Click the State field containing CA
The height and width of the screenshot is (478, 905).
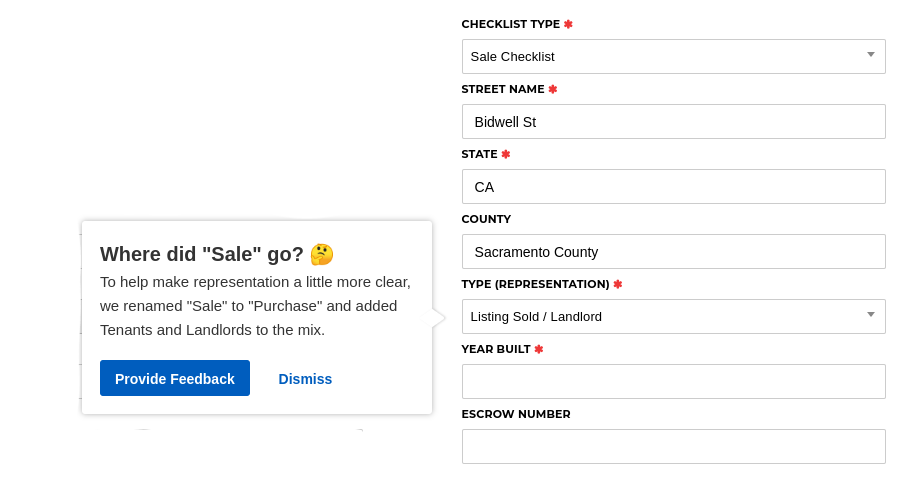pyautogui.click(x=674, y=186)
